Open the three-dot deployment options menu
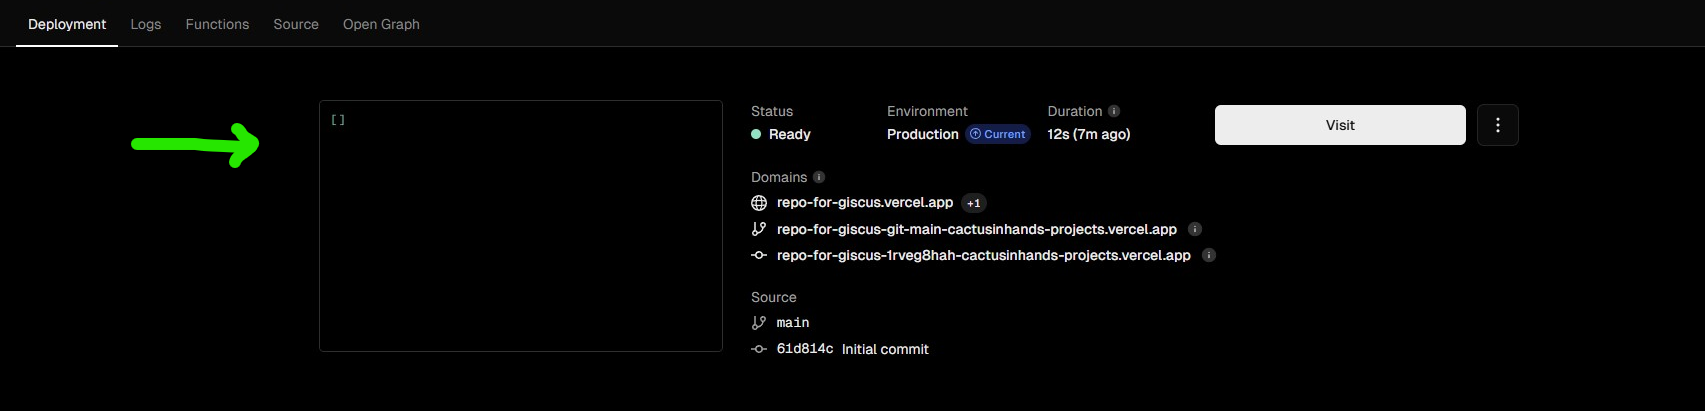Screen dimensions: 1705x411 tap(1497, 125)
